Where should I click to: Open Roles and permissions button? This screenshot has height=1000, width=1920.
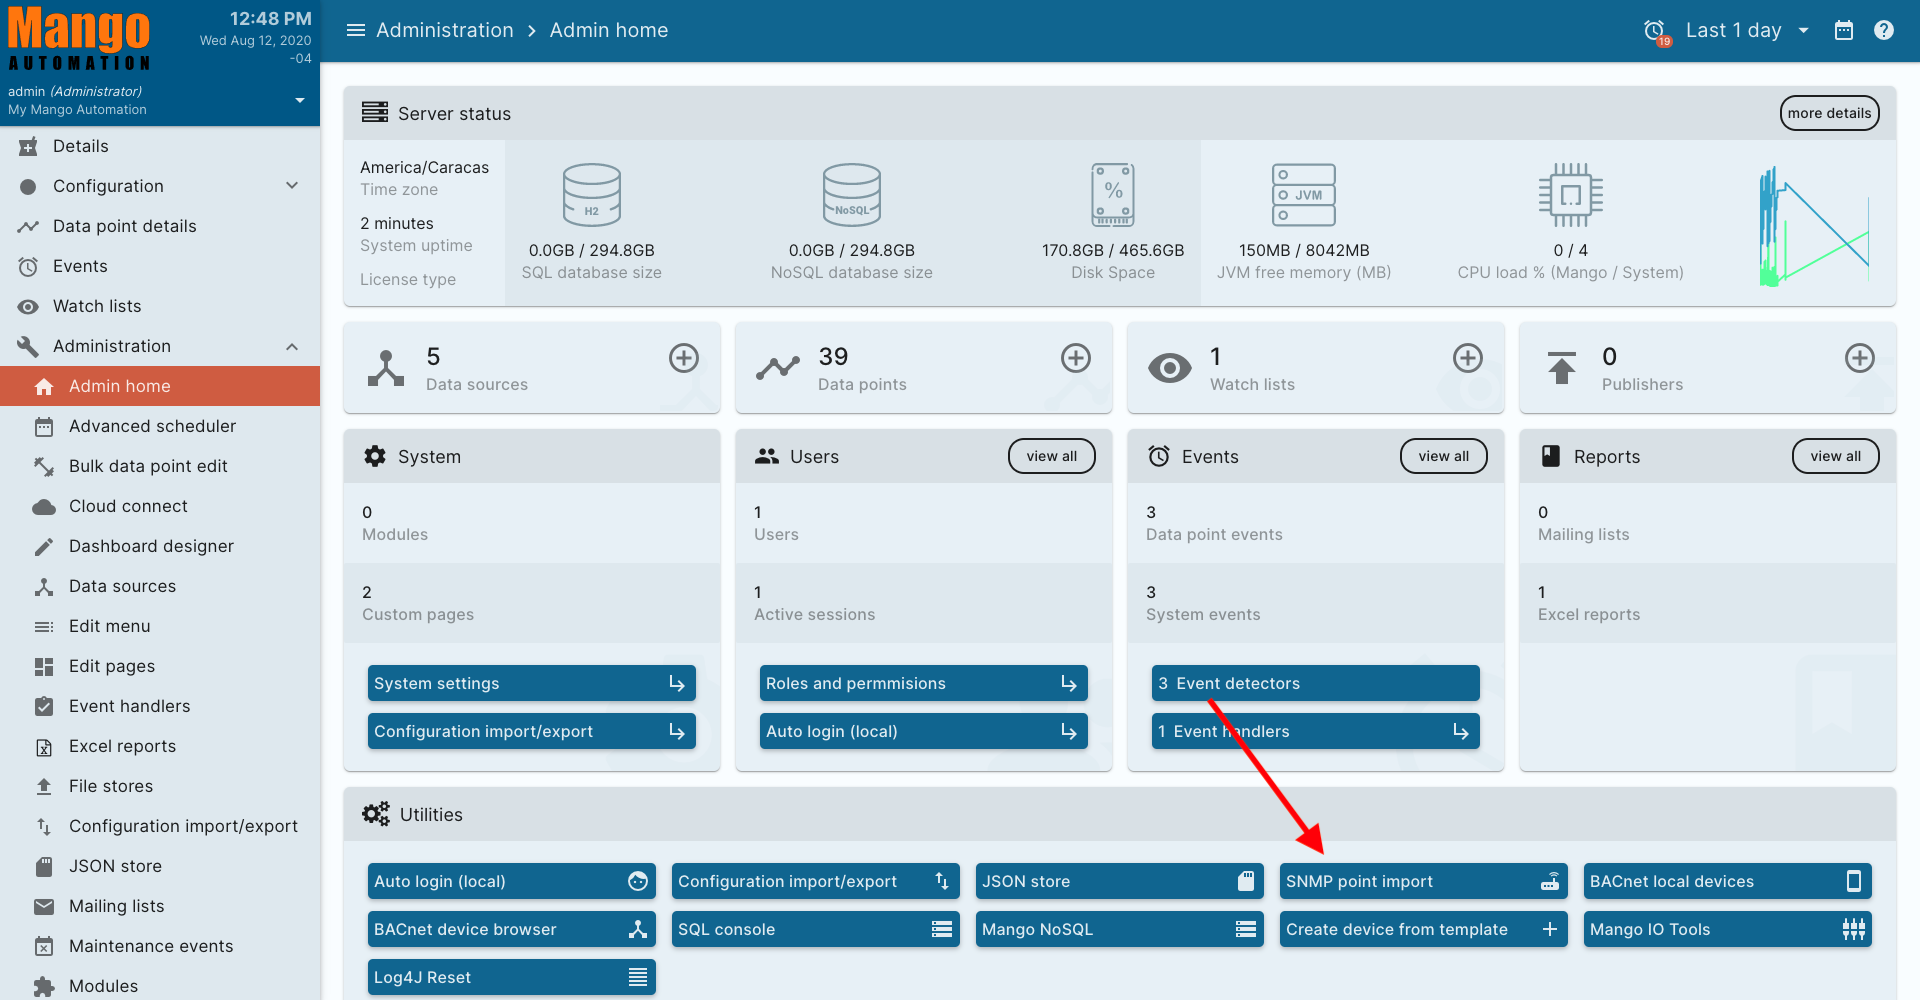[x=924, y=683]
